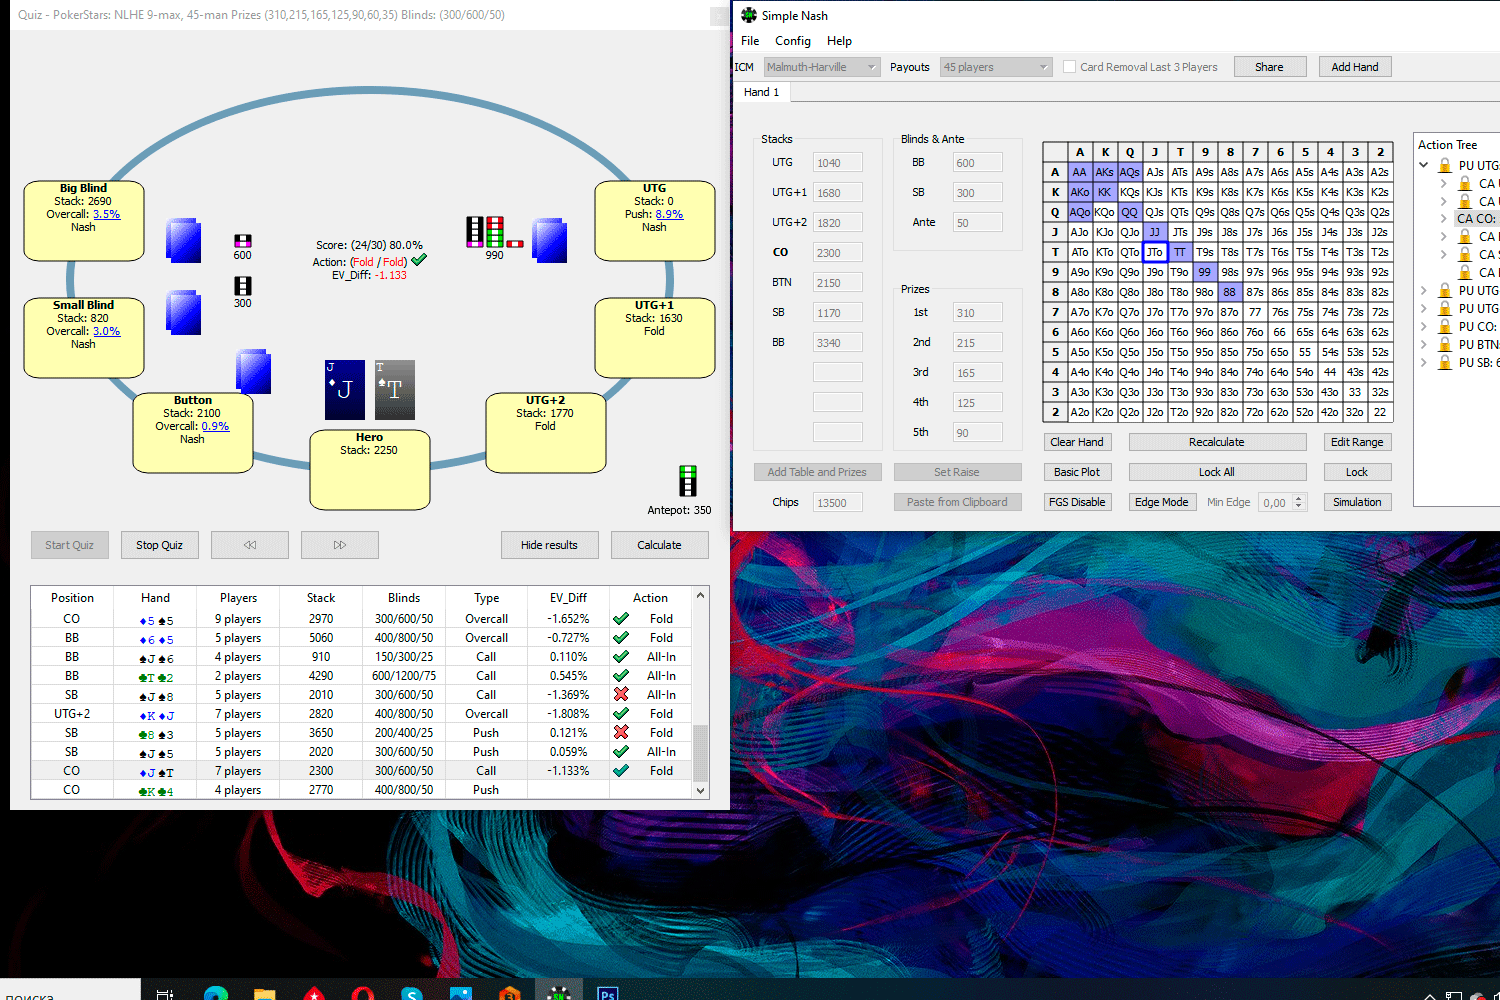The width and height of the screenshot is (1500, 1000).
Task: Open File Explorer from the taskbar
Action: click(x=264, y=993)
